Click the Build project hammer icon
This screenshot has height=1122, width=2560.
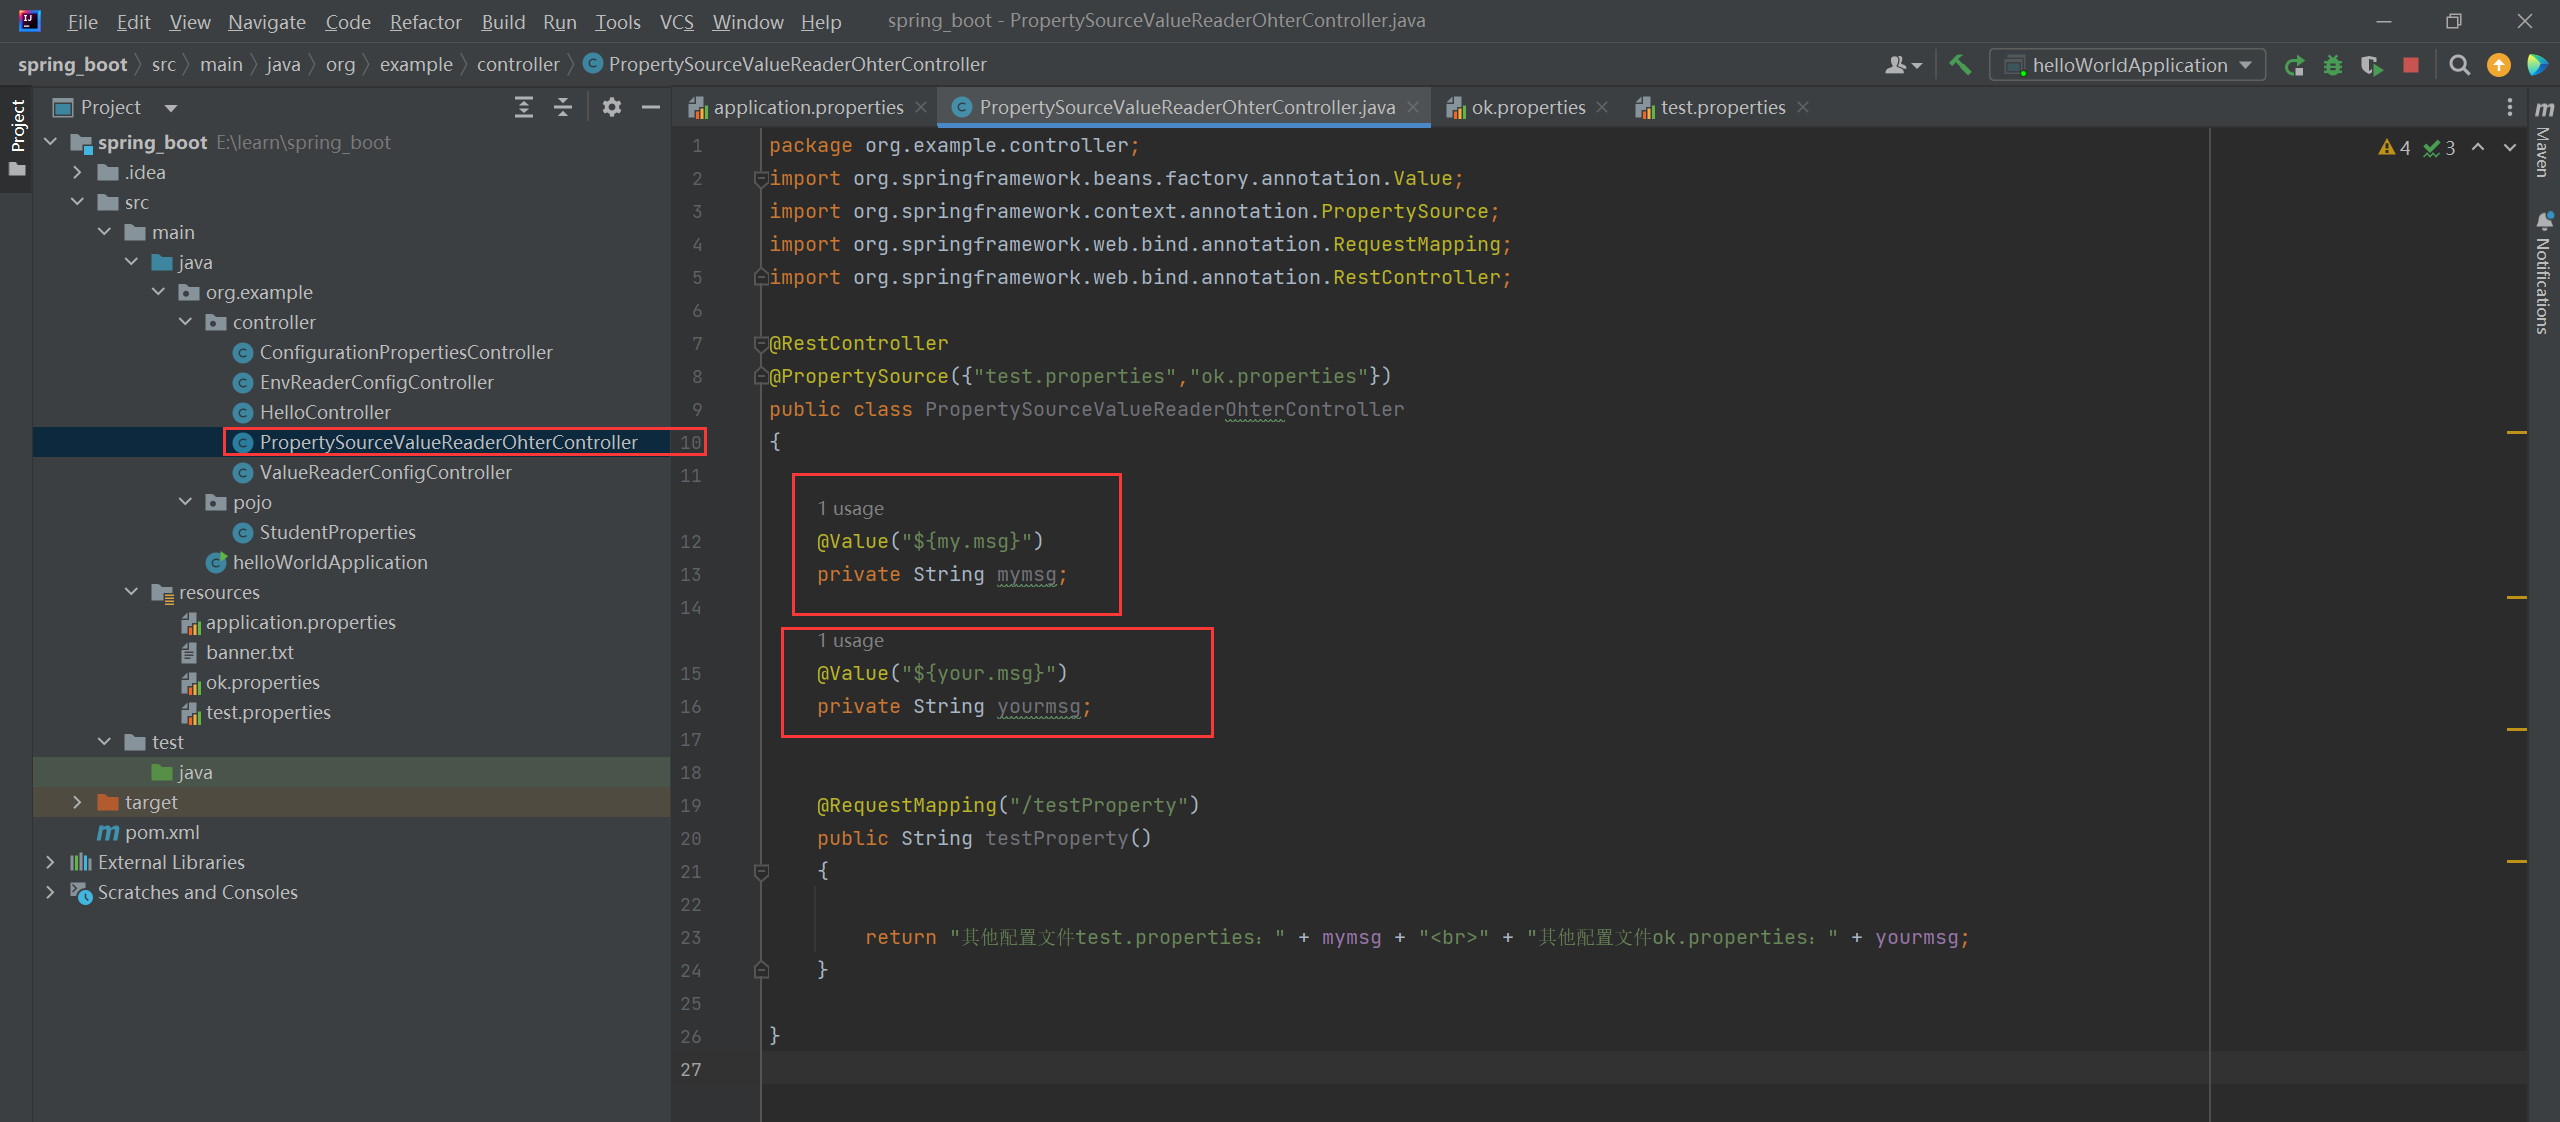tap(1960, 65)
